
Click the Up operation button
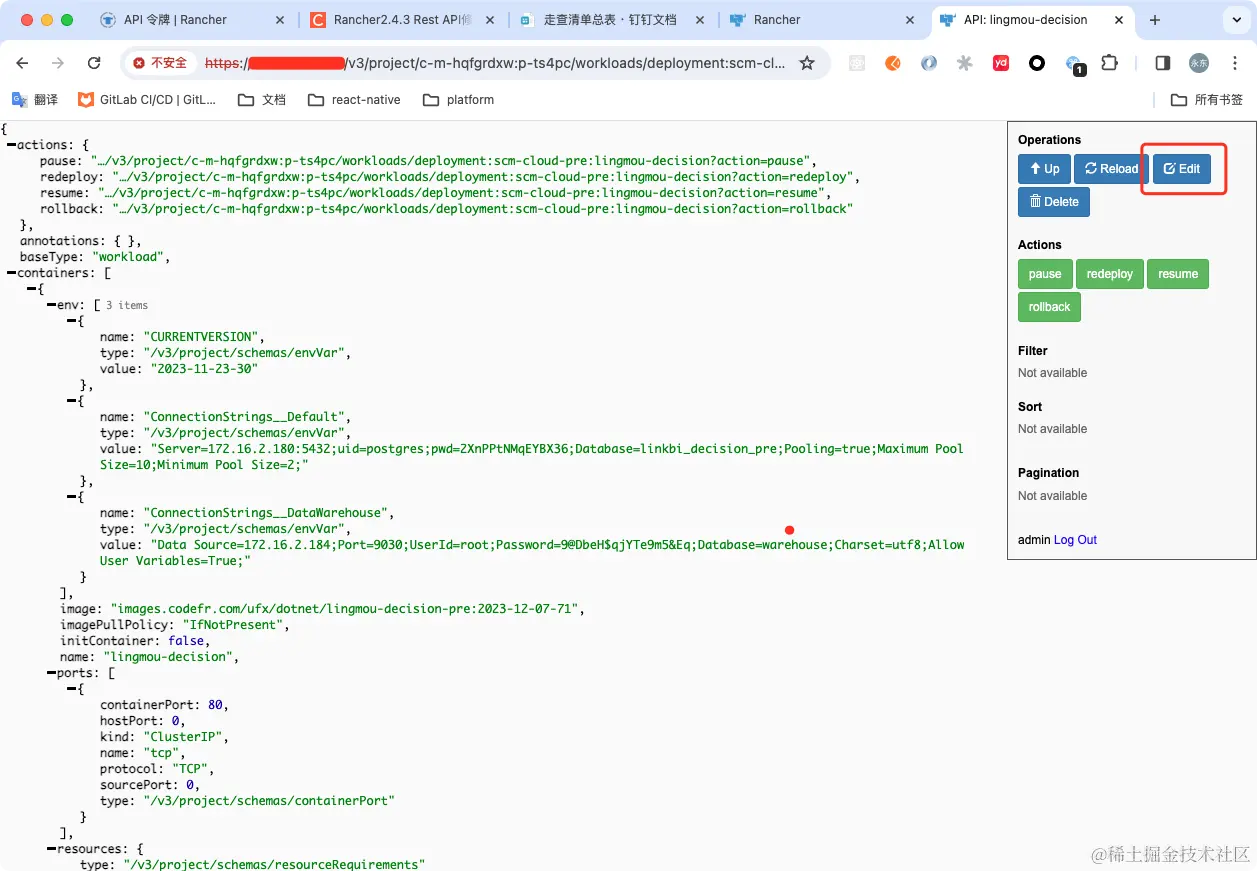[1044, 169]
